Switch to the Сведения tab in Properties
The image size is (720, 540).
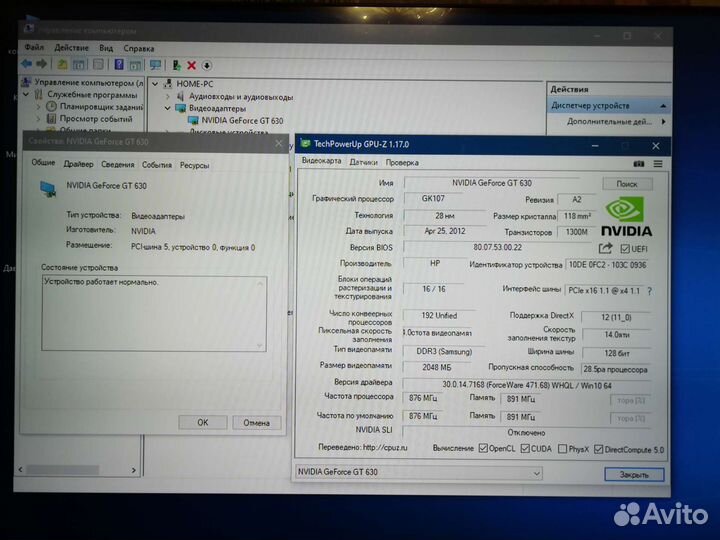pyautogui.click(x=118, y=164)
